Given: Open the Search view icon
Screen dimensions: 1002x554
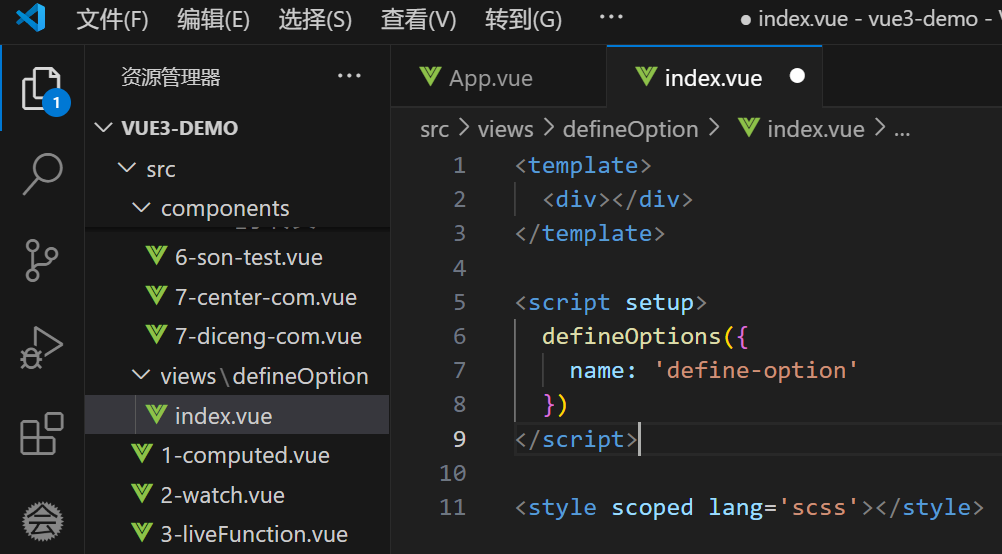Looking at the screenshot, I should [x=42, y=174].
